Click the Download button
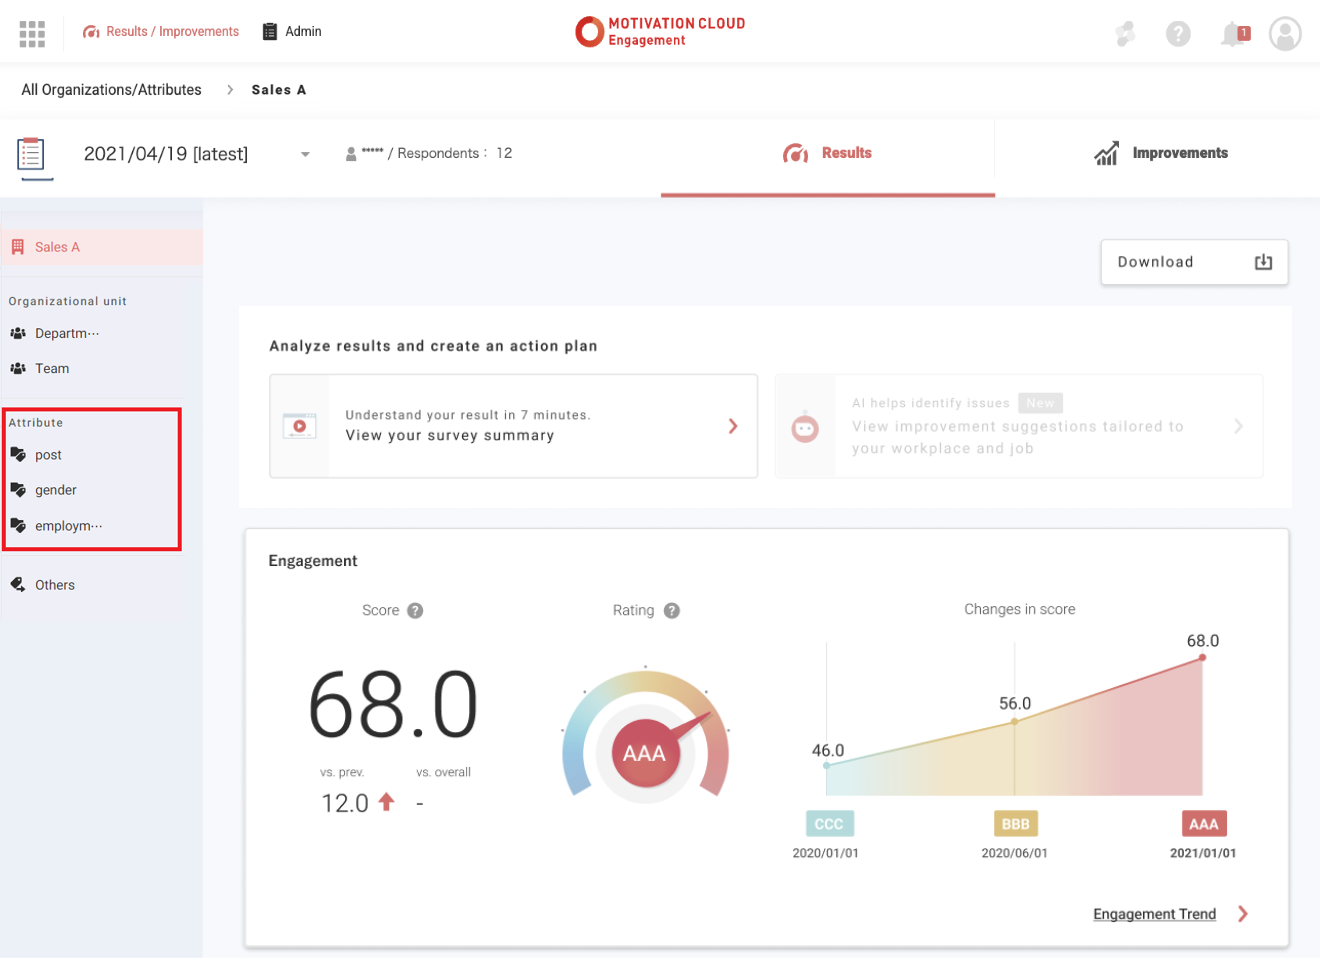 [x=1194, y=262]
